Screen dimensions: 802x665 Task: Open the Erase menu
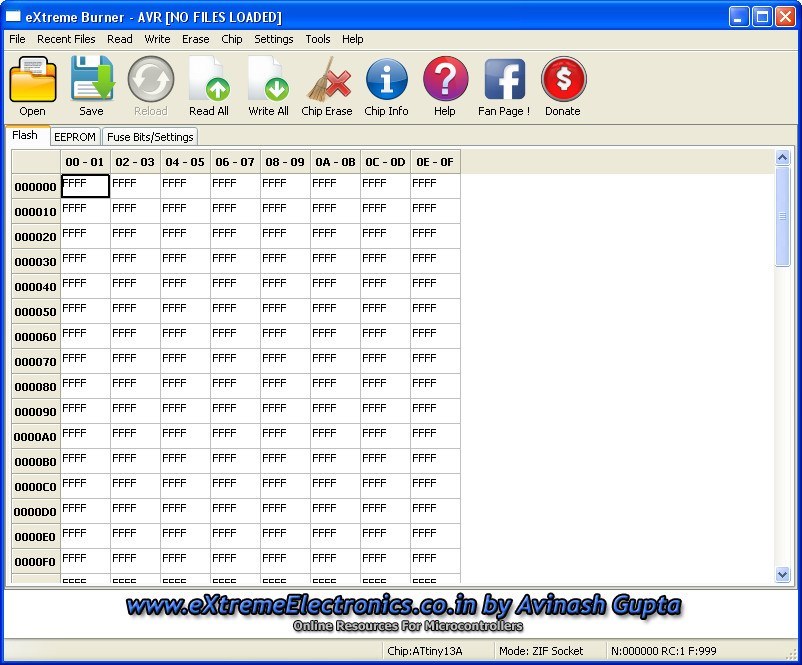click(195, 39)
